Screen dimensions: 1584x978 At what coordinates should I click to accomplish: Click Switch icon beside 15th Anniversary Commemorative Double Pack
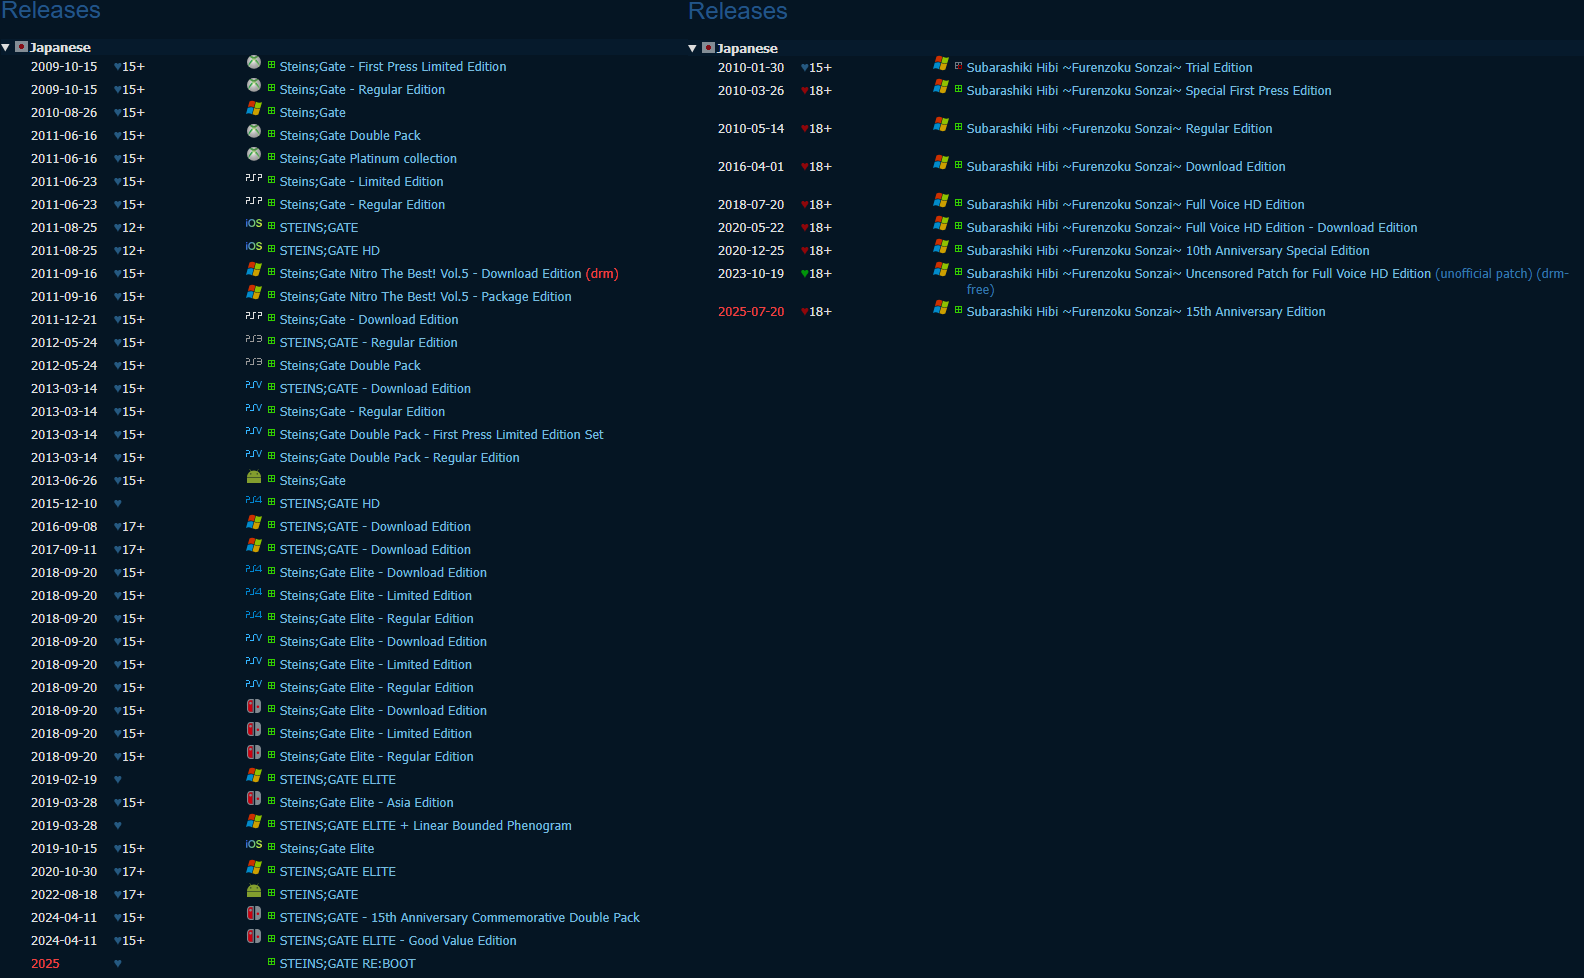254,913
